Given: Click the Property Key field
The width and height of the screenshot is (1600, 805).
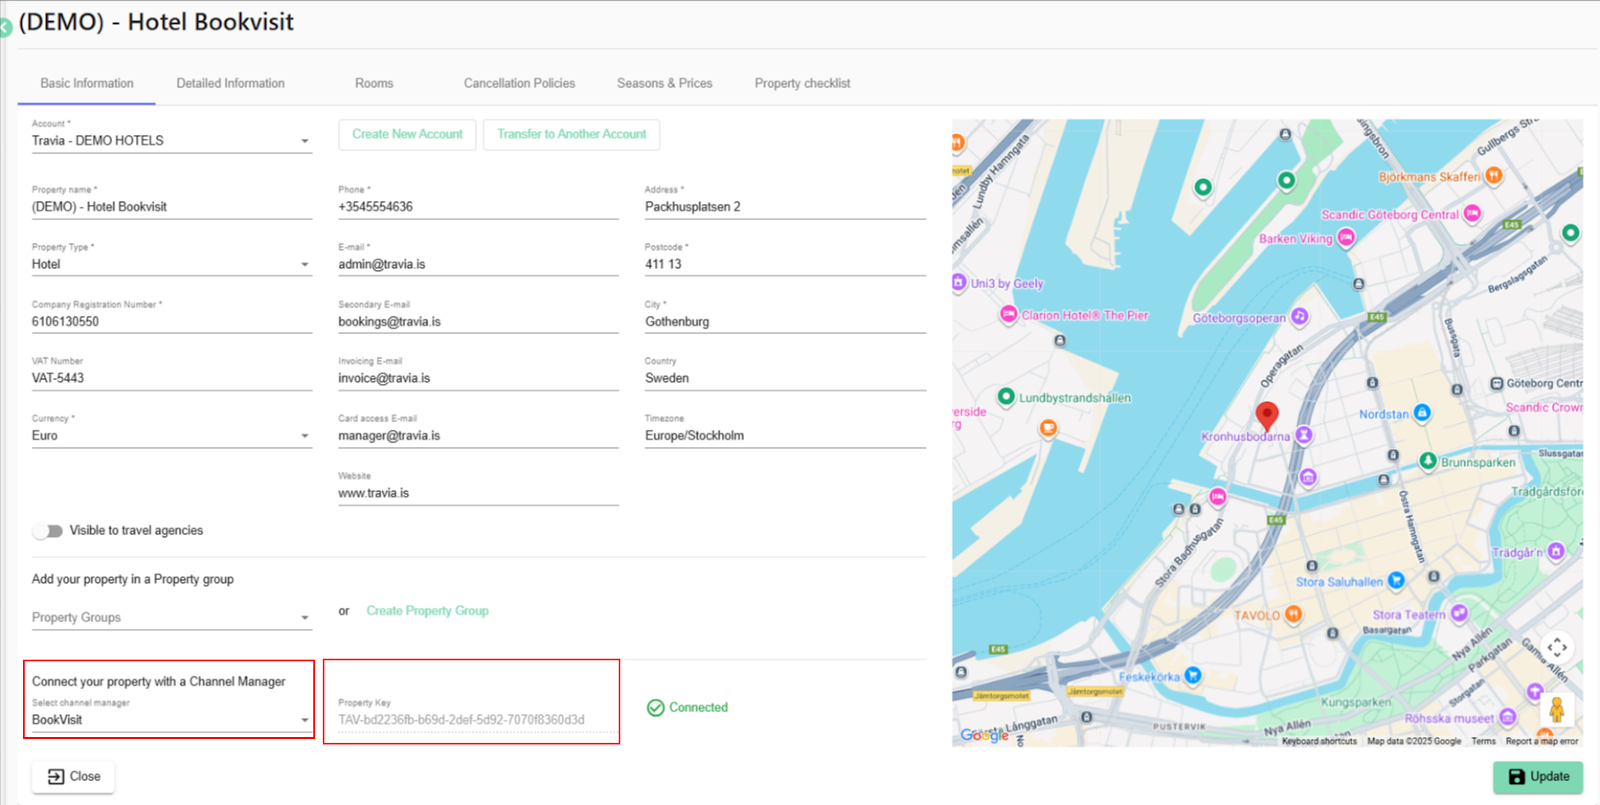Looking at the screenshot, I should [x=478, y=720].
